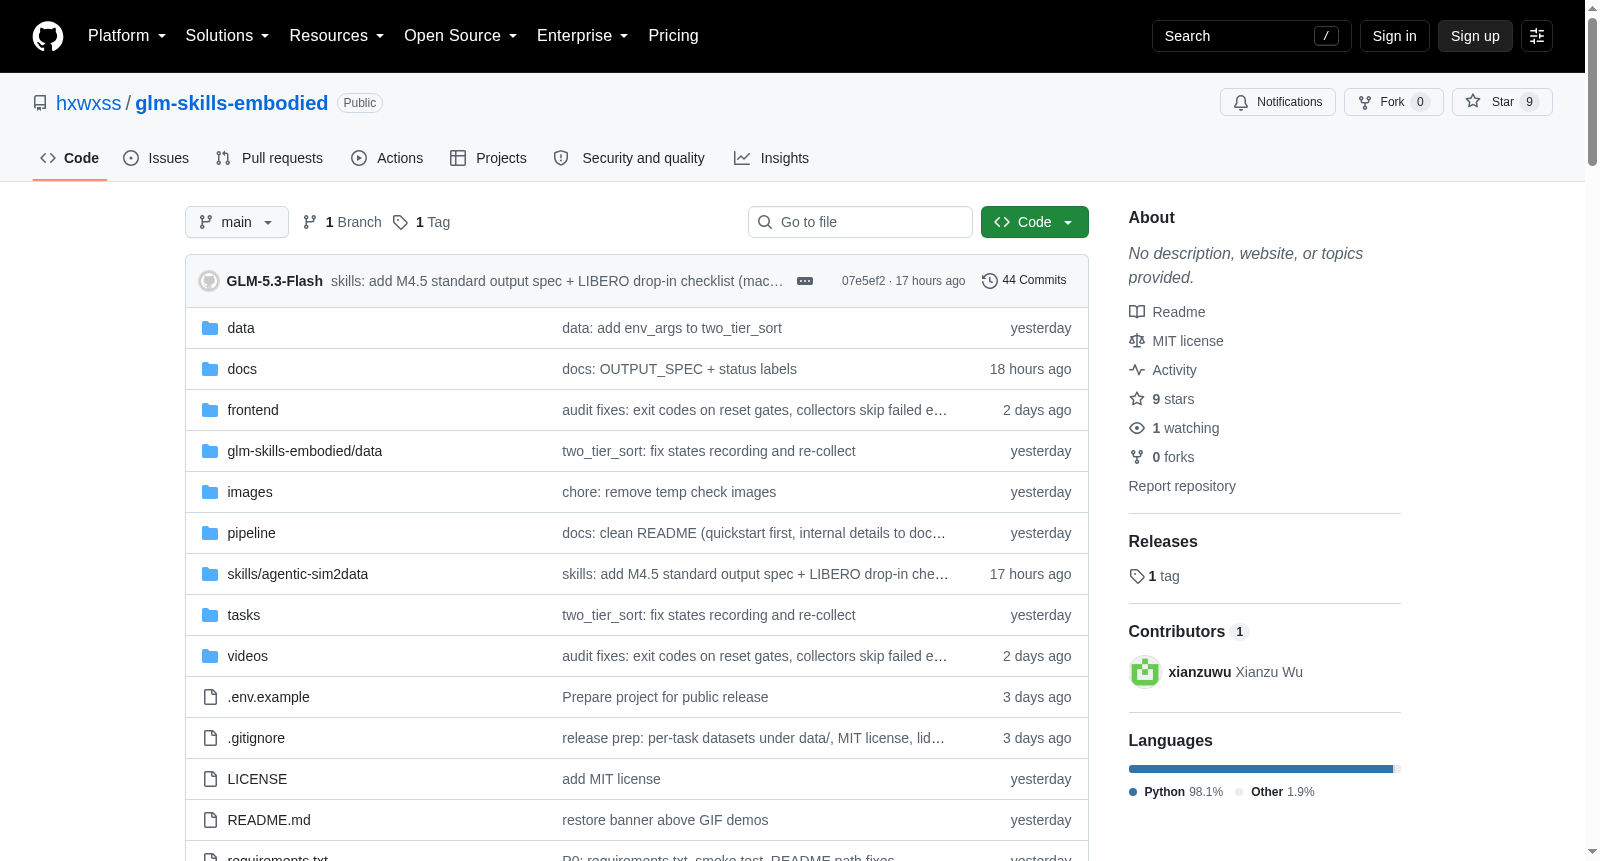This screenshot has height=861, width=1600.
Task: Expand the Resources menu
Action: tap(337, 36)
